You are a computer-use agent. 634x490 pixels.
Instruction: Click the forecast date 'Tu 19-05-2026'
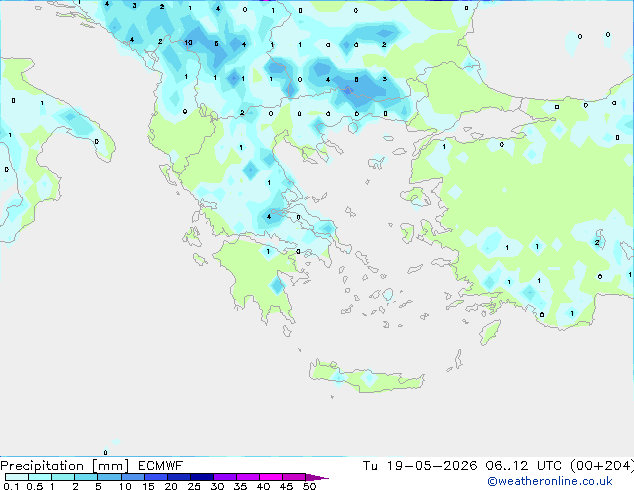point(420,466)
